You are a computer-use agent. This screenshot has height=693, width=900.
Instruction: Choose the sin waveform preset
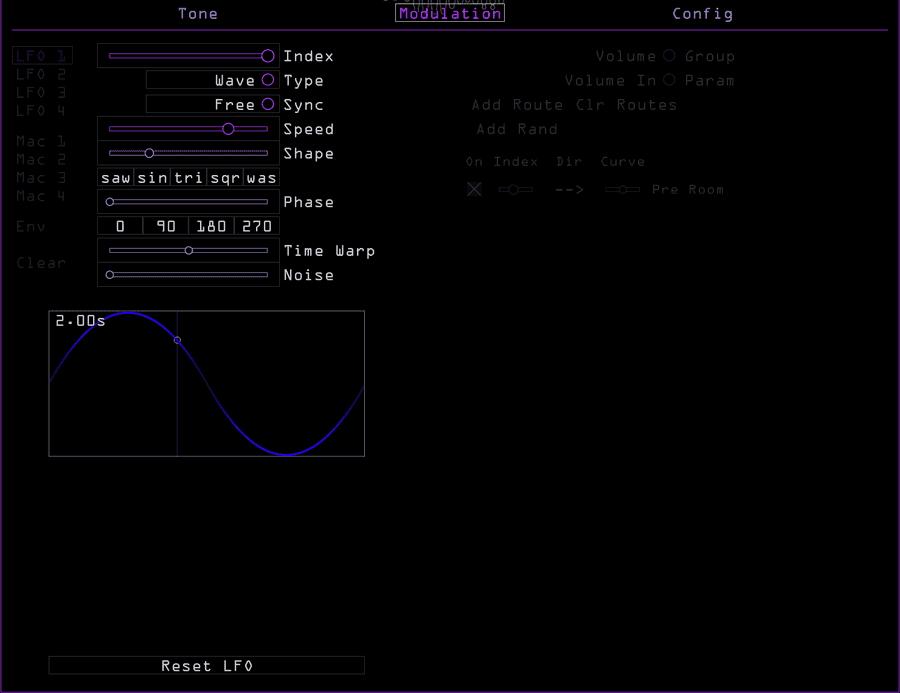(x=152, y=177)
